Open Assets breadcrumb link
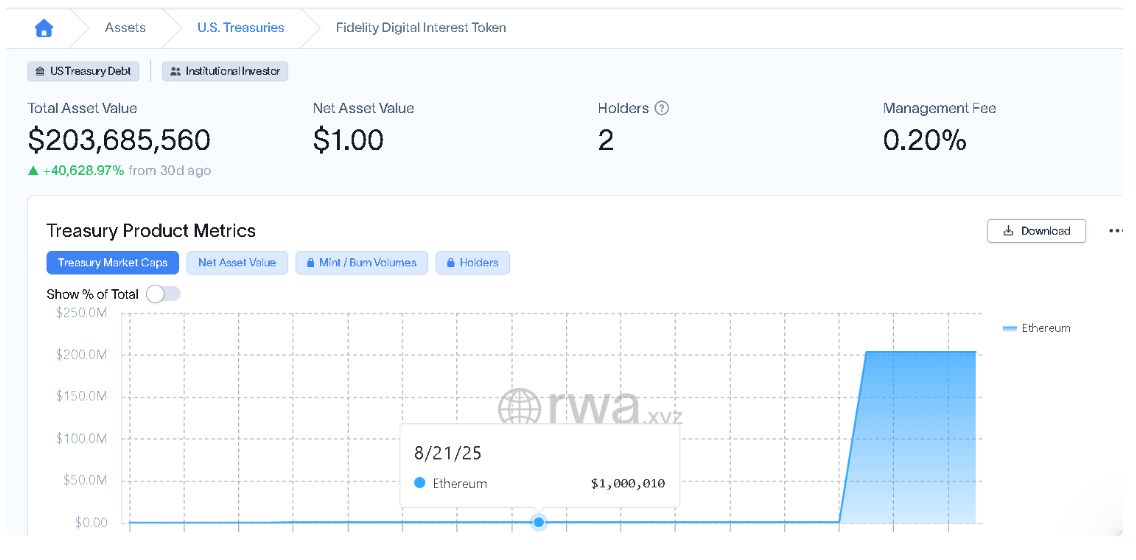Image resolution: width=1136 pixels, height=560 pixels. point(125,28)
